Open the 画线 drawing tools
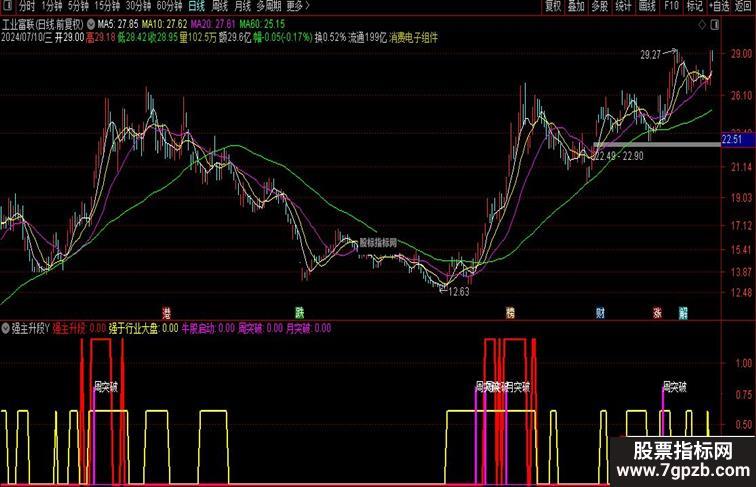 [x=647, y=6]
